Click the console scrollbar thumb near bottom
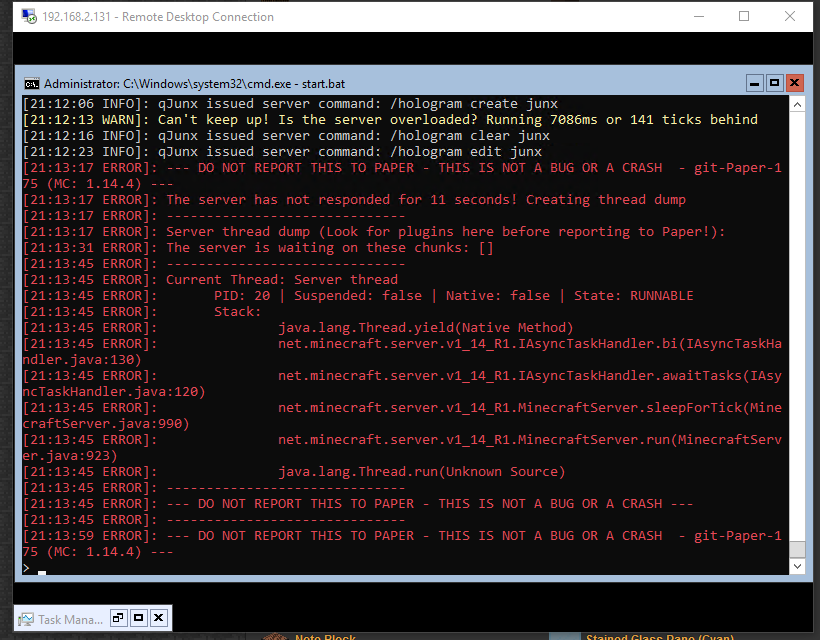The width and height of the screenshot is (820, 640). pyautogui.click(x=797, y=549)
